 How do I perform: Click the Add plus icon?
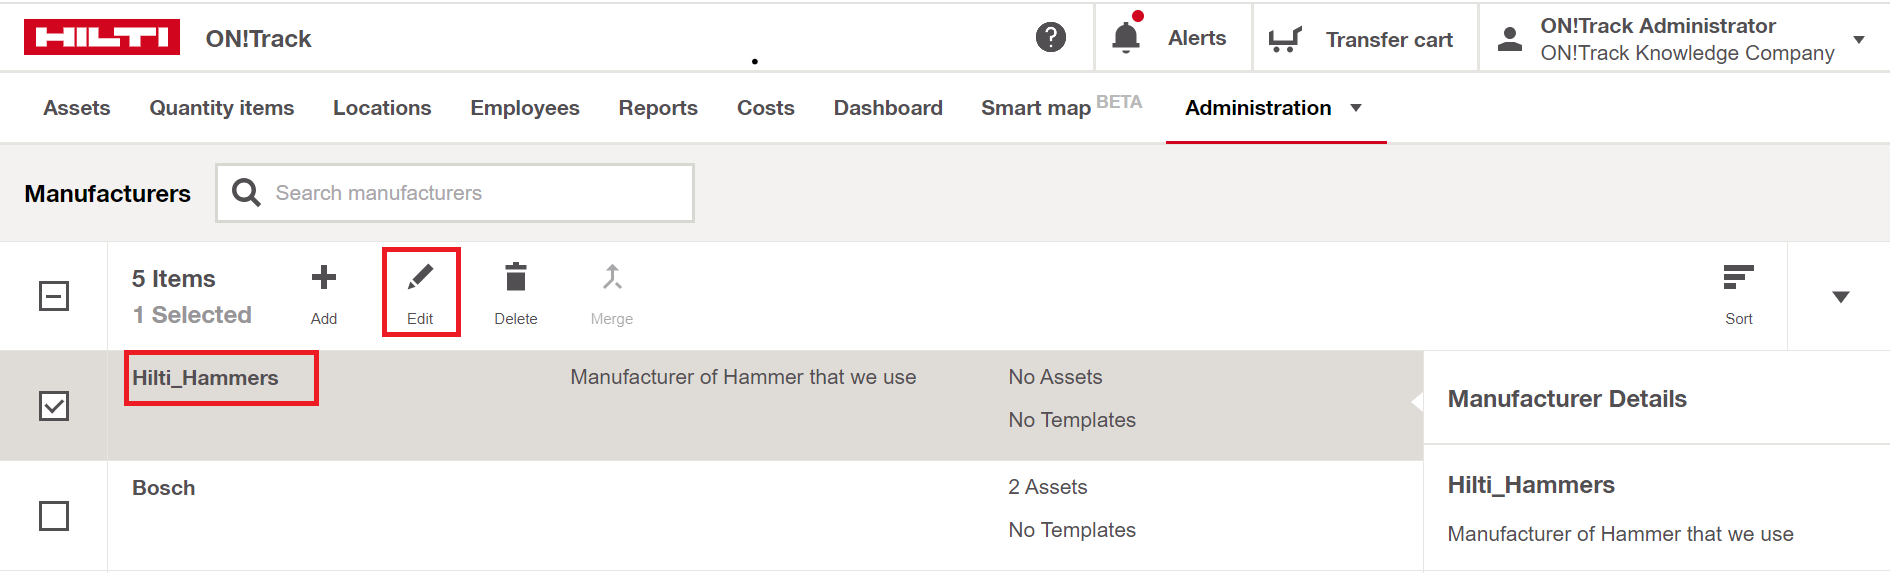[x=324, y=277]
